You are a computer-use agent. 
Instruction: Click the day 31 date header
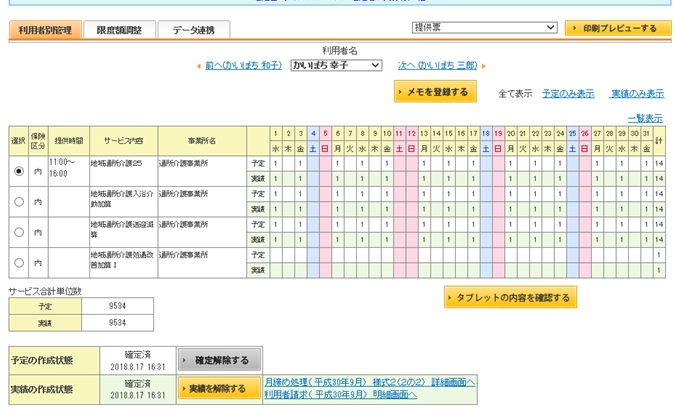pyautogui.click(x=646, y=133)
